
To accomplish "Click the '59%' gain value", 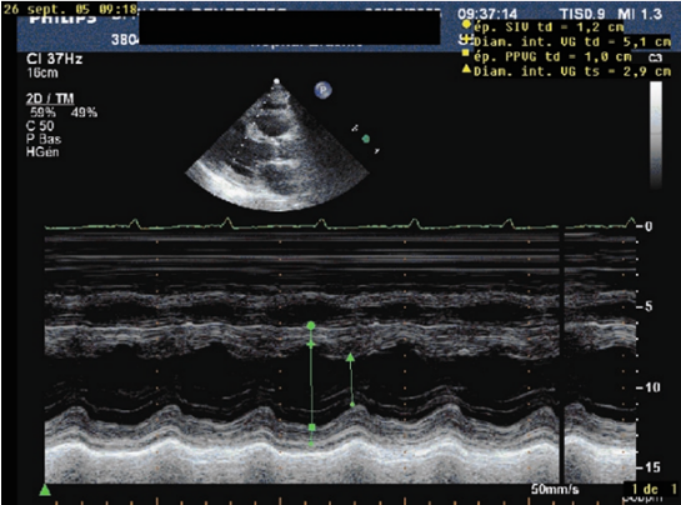I will tap(43, 113).
